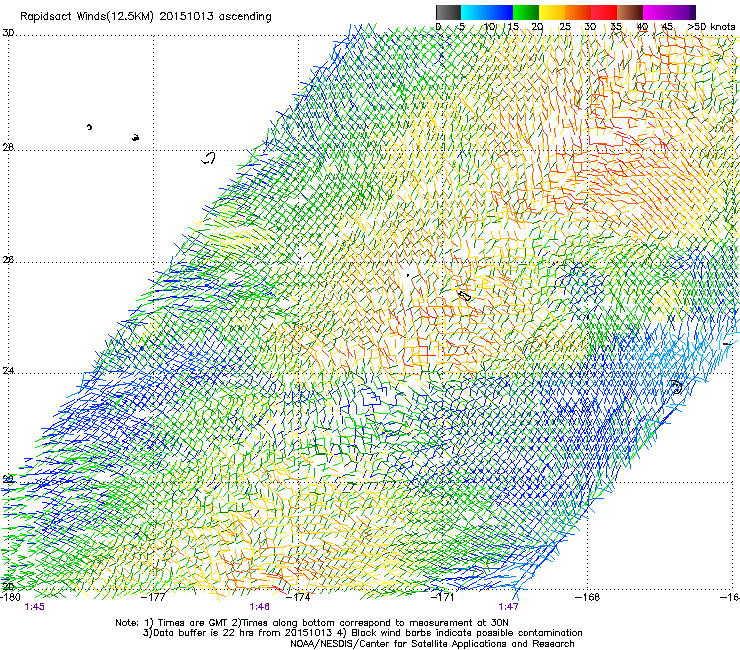Click the black island outline amid orange barbs
This screenshot has height=650, width=740.
point(464,296)
